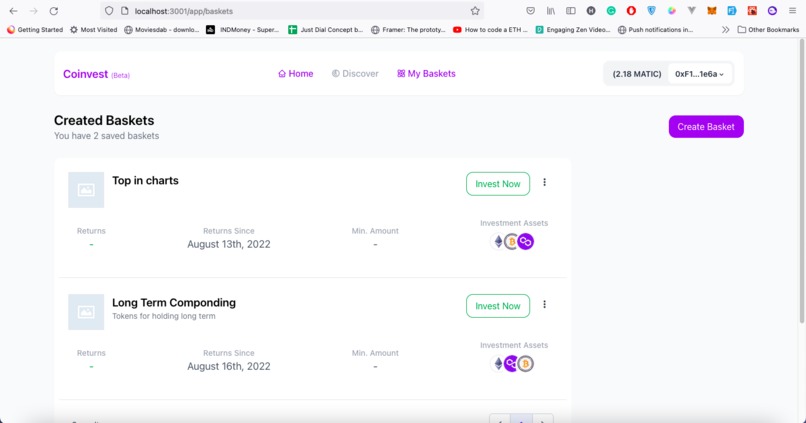Viewport: 806px width, 423px height.
Task: Invest Now in Top in charts basket
Action: pyautogui.click(x=498, y=183)
